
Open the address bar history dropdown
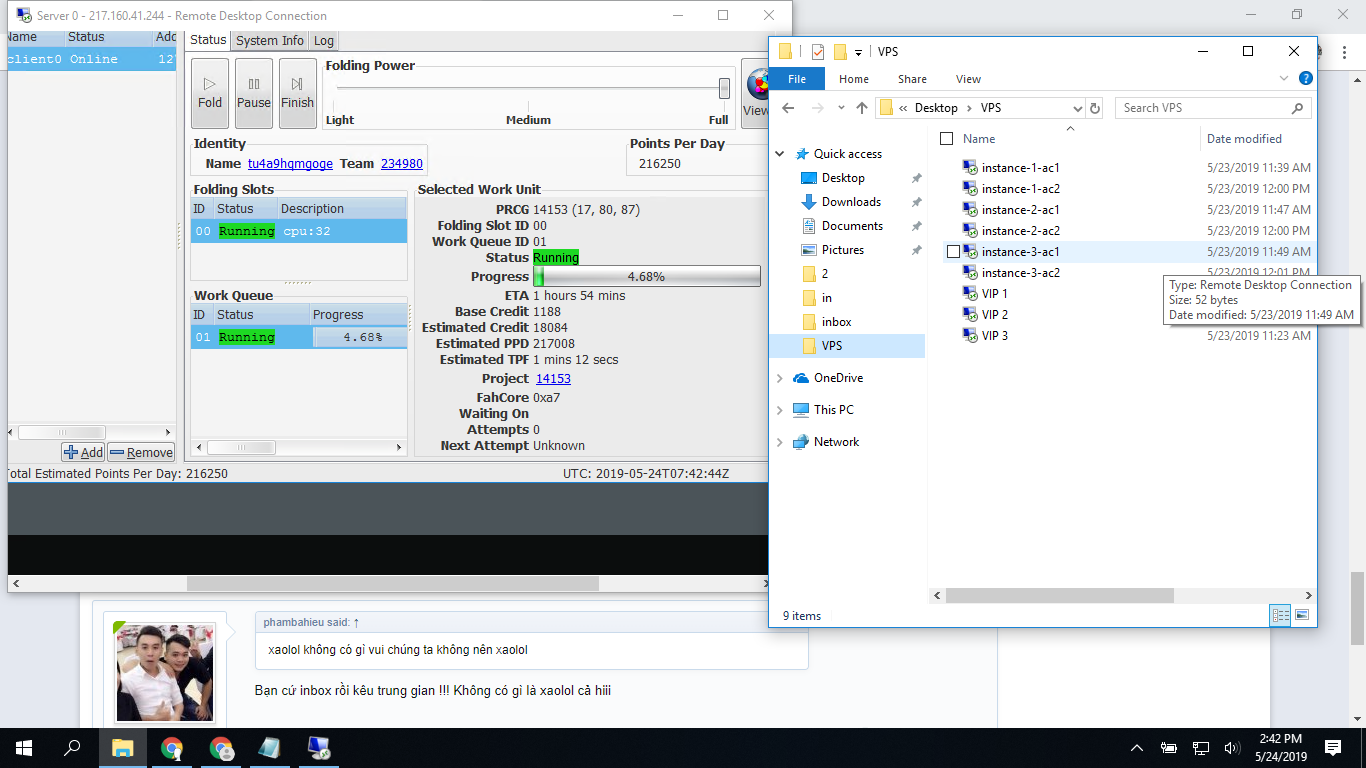pos(1077,108)
